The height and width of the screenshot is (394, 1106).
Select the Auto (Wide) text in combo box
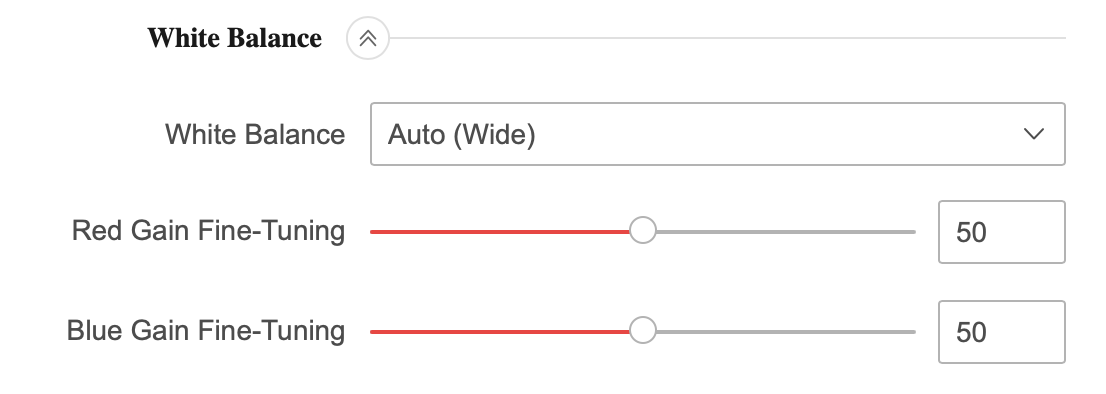(x=461, y=134)
